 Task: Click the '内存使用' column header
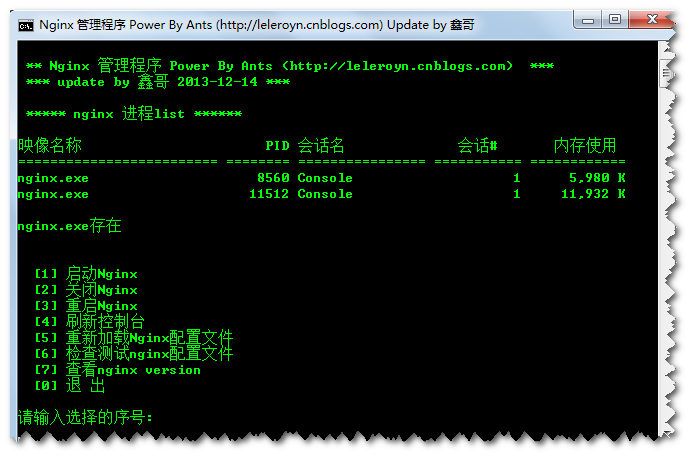584,146
